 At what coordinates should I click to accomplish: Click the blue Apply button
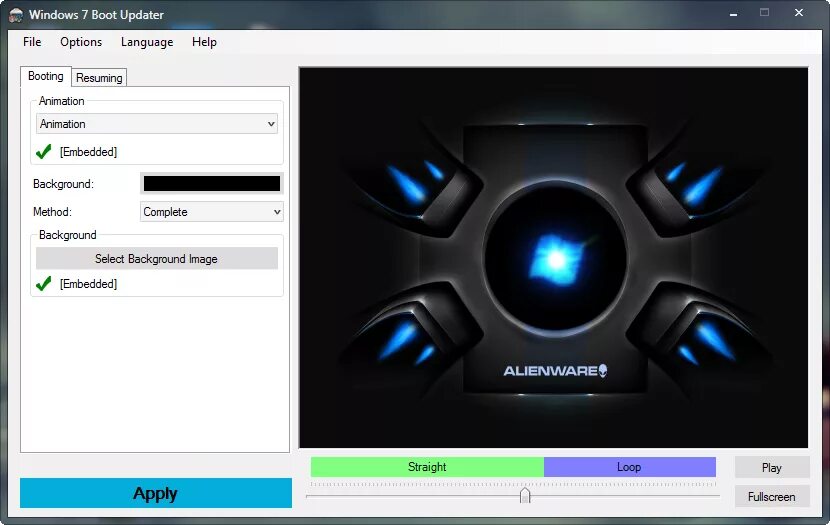[x=156, y=493]
